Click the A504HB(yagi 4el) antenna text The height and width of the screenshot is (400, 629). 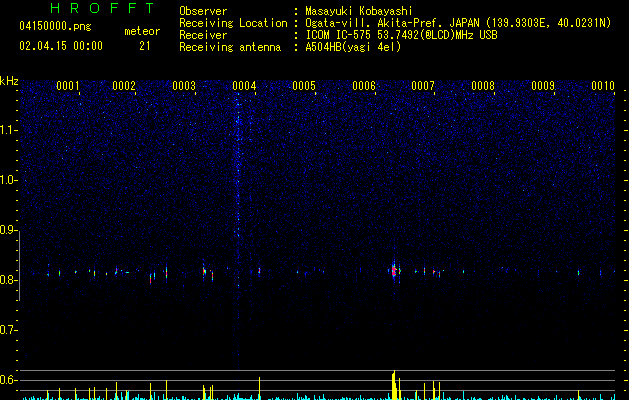click(353, 47)
